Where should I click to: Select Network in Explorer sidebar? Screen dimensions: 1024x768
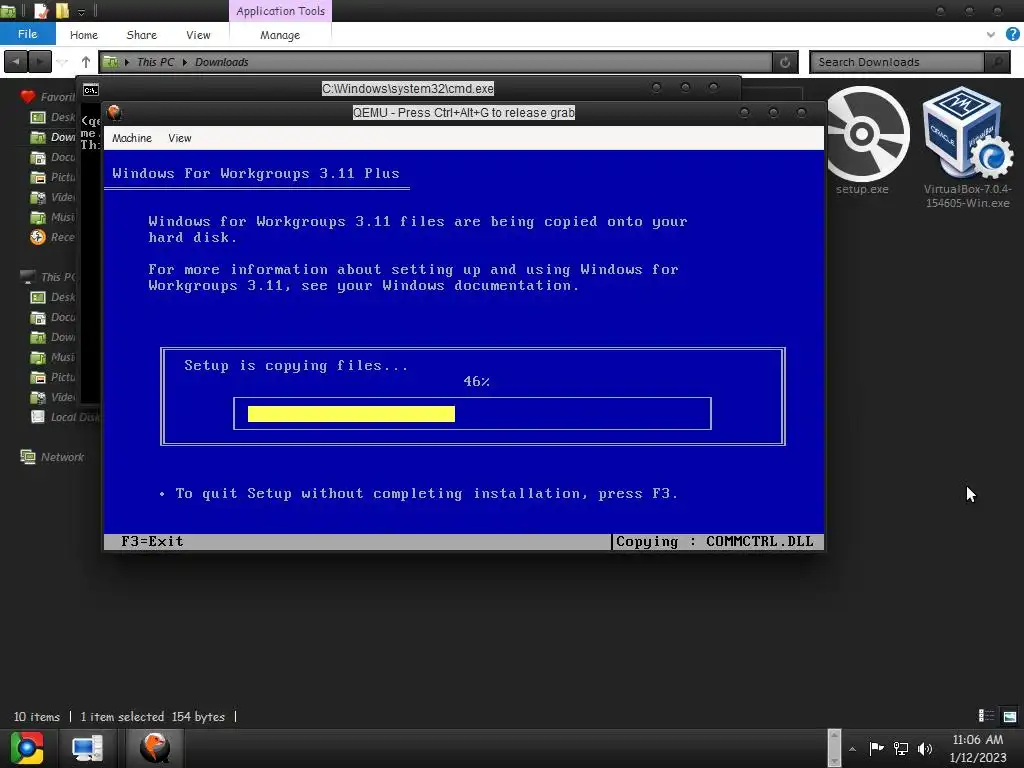[52, 457]
